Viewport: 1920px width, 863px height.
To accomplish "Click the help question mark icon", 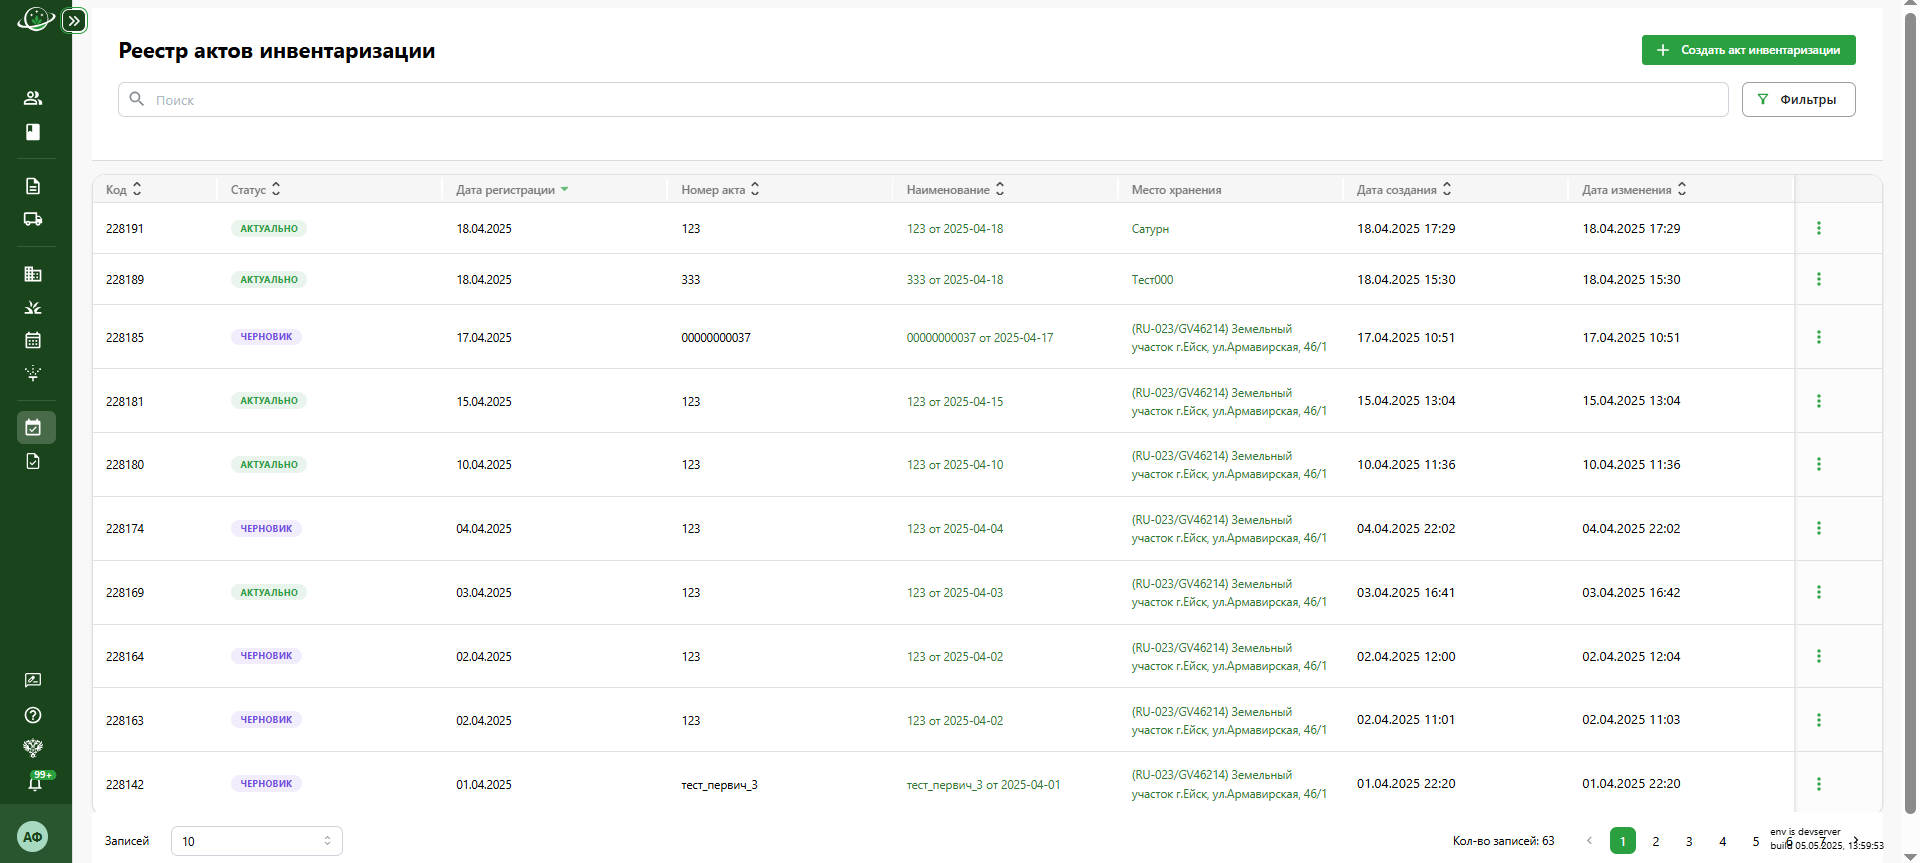I will [33, 715].
